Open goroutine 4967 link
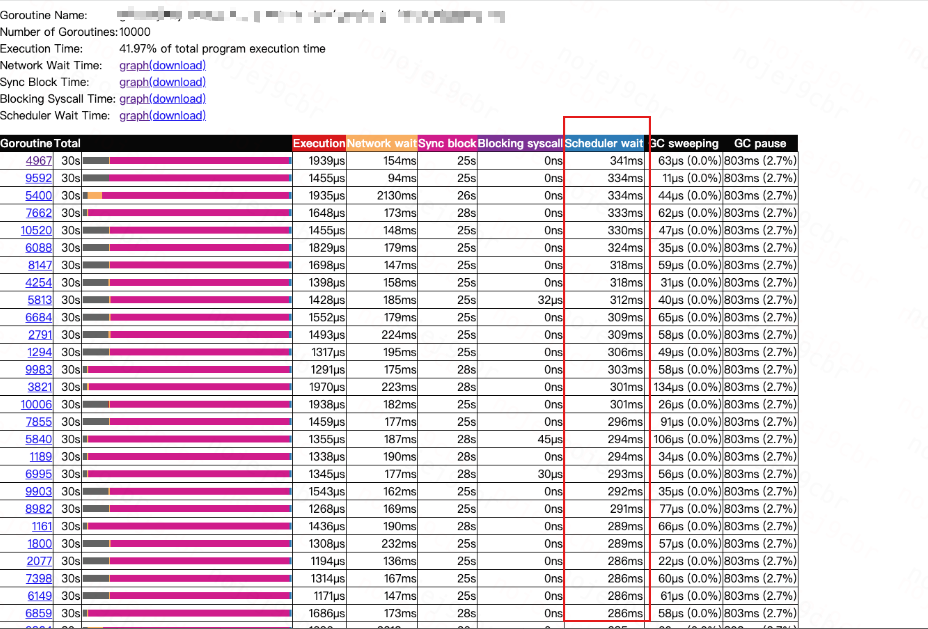Screen dimensions: 928x629 point(39,161)
